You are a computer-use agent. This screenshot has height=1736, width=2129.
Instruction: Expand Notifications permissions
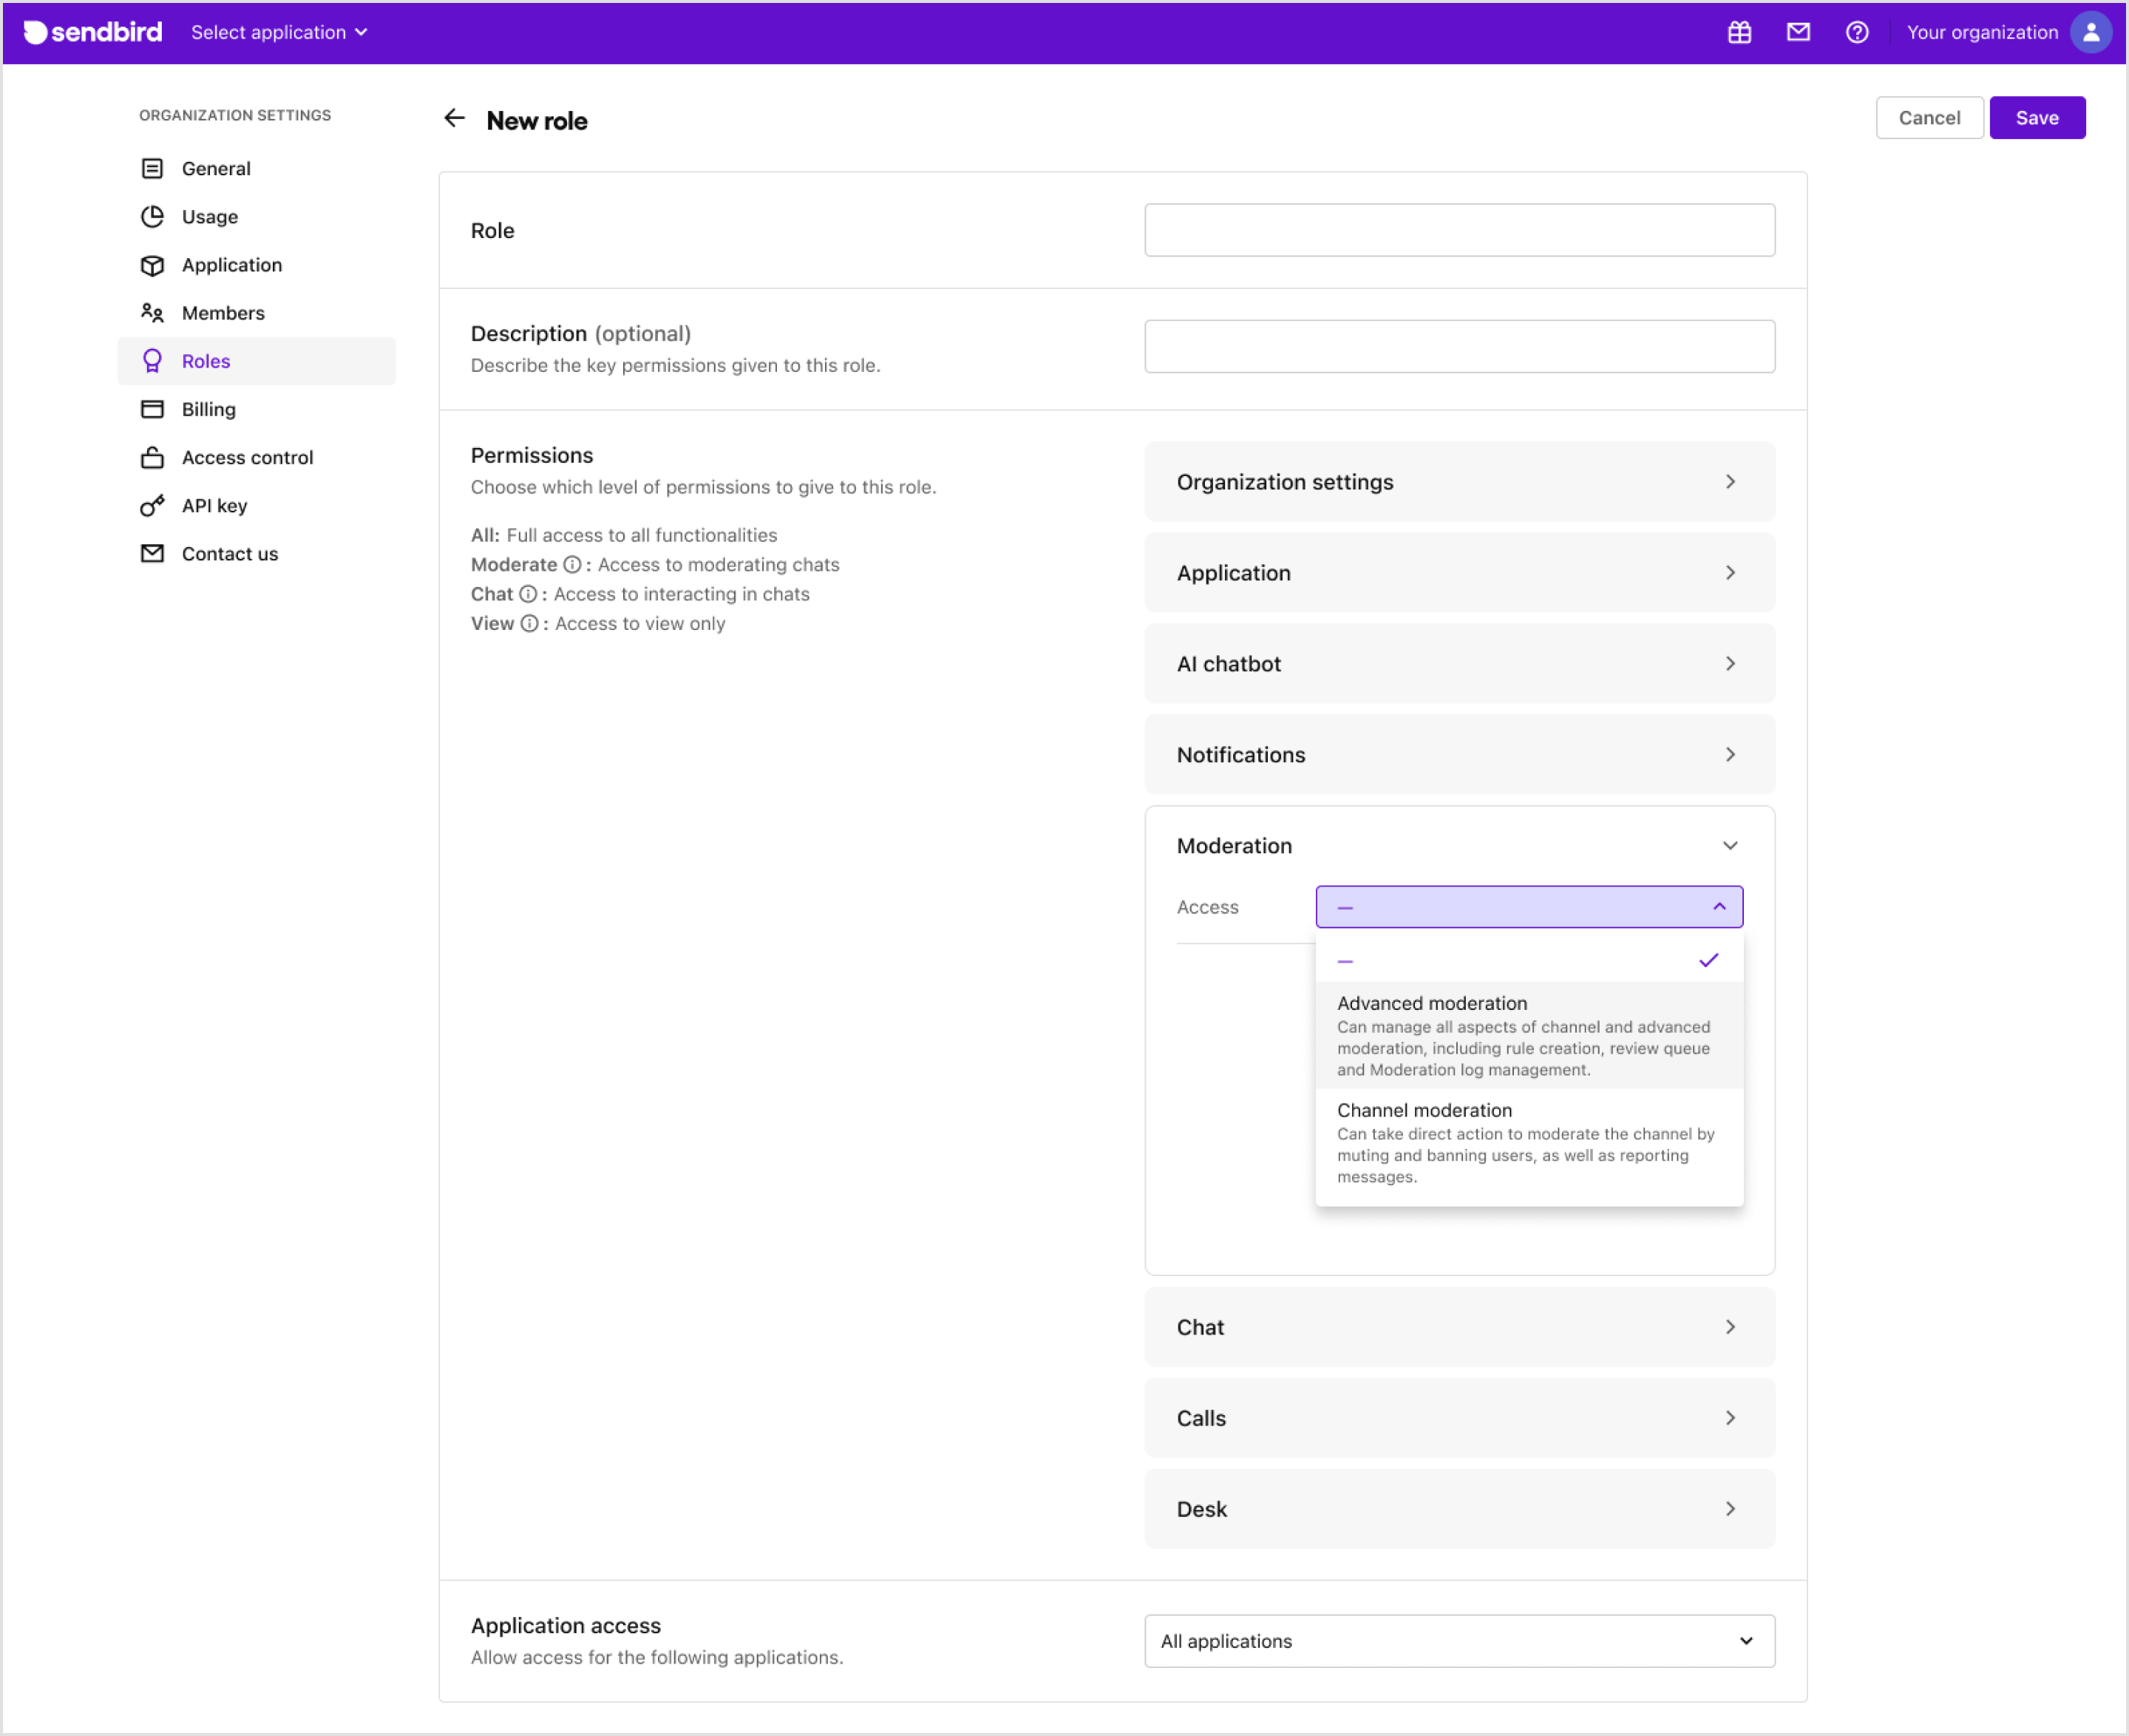click(1459, 754)
